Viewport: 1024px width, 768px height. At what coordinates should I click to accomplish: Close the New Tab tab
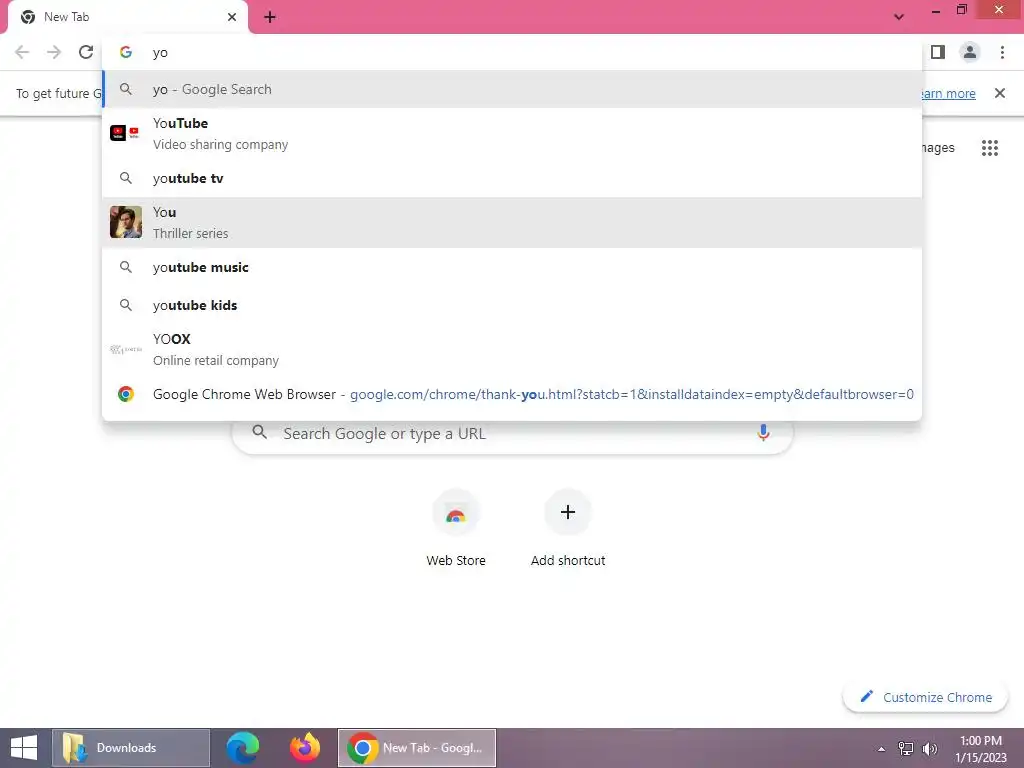(x=232, y=17)
